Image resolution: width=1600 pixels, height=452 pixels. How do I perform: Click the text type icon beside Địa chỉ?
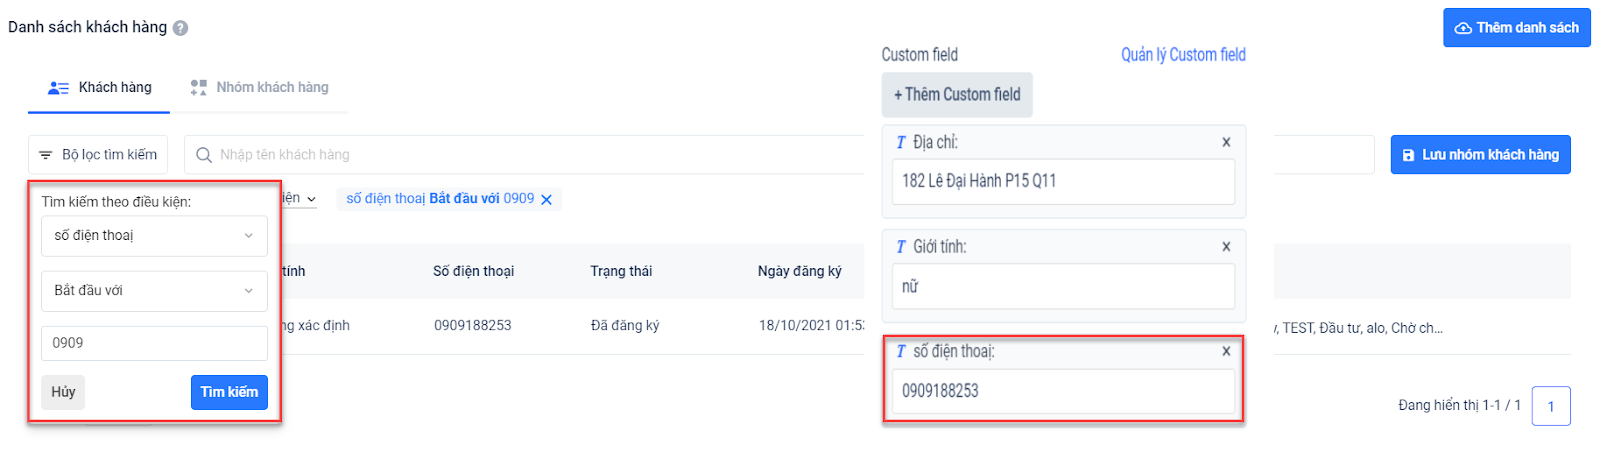(901, 143)
